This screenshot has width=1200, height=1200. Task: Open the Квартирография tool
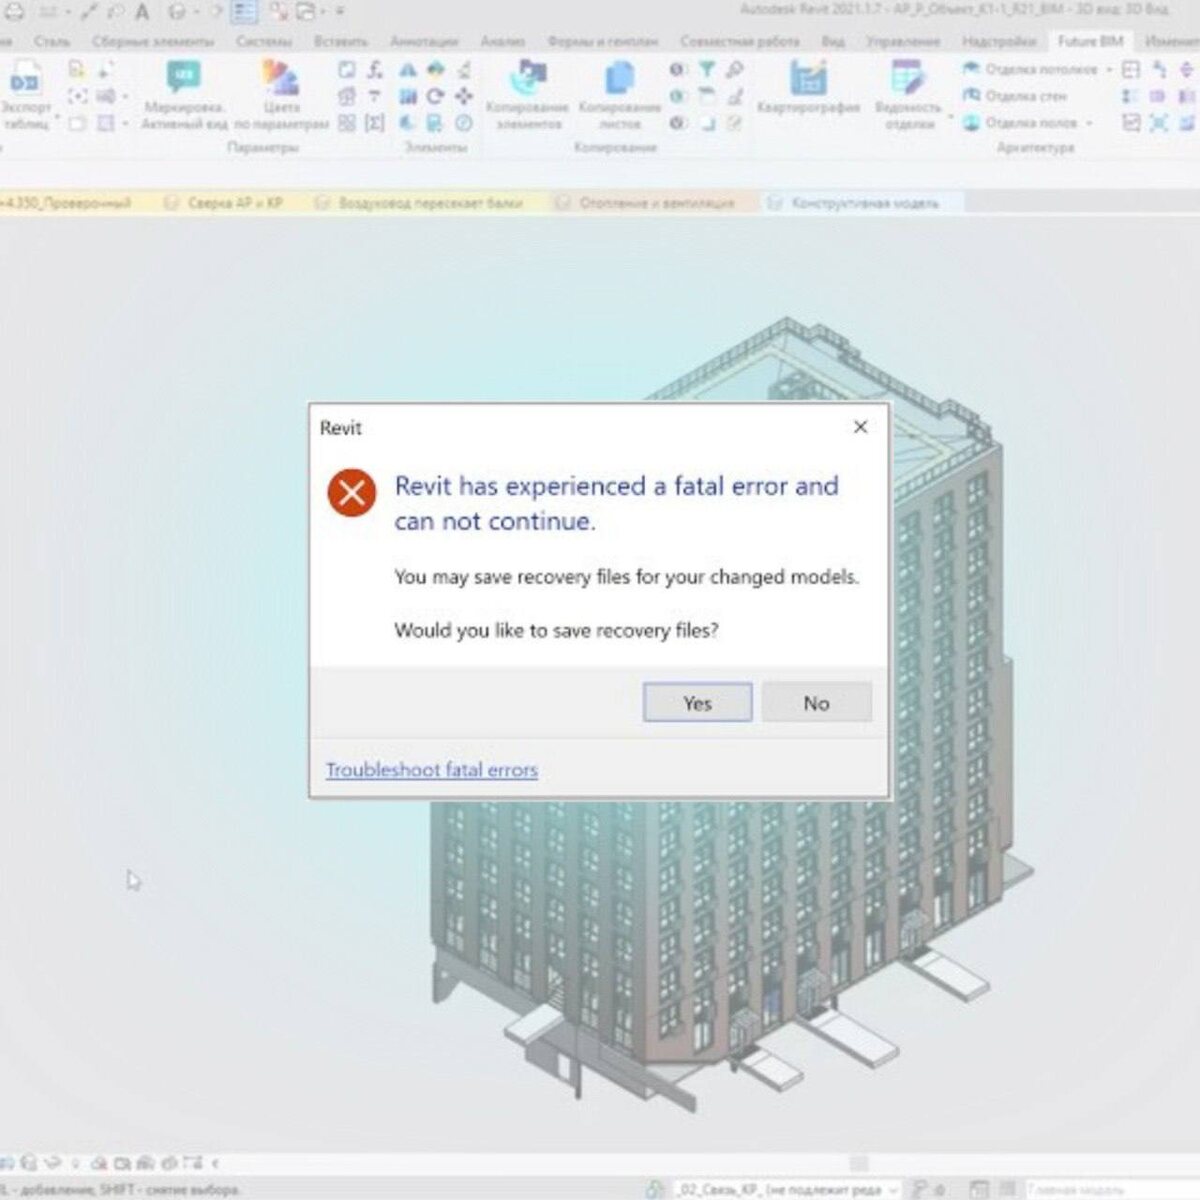pyautogui.click(x=808, y=87)
